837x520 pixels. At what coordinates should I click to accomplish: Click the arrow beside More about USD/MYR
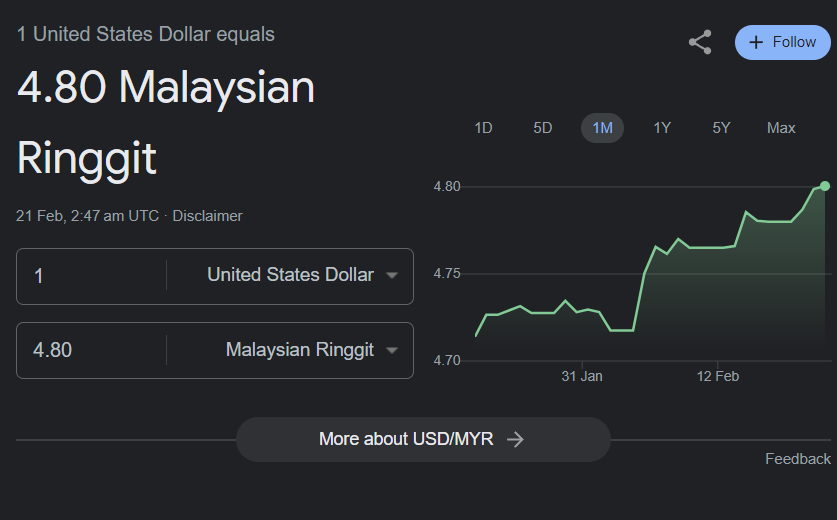click(515, 439)
